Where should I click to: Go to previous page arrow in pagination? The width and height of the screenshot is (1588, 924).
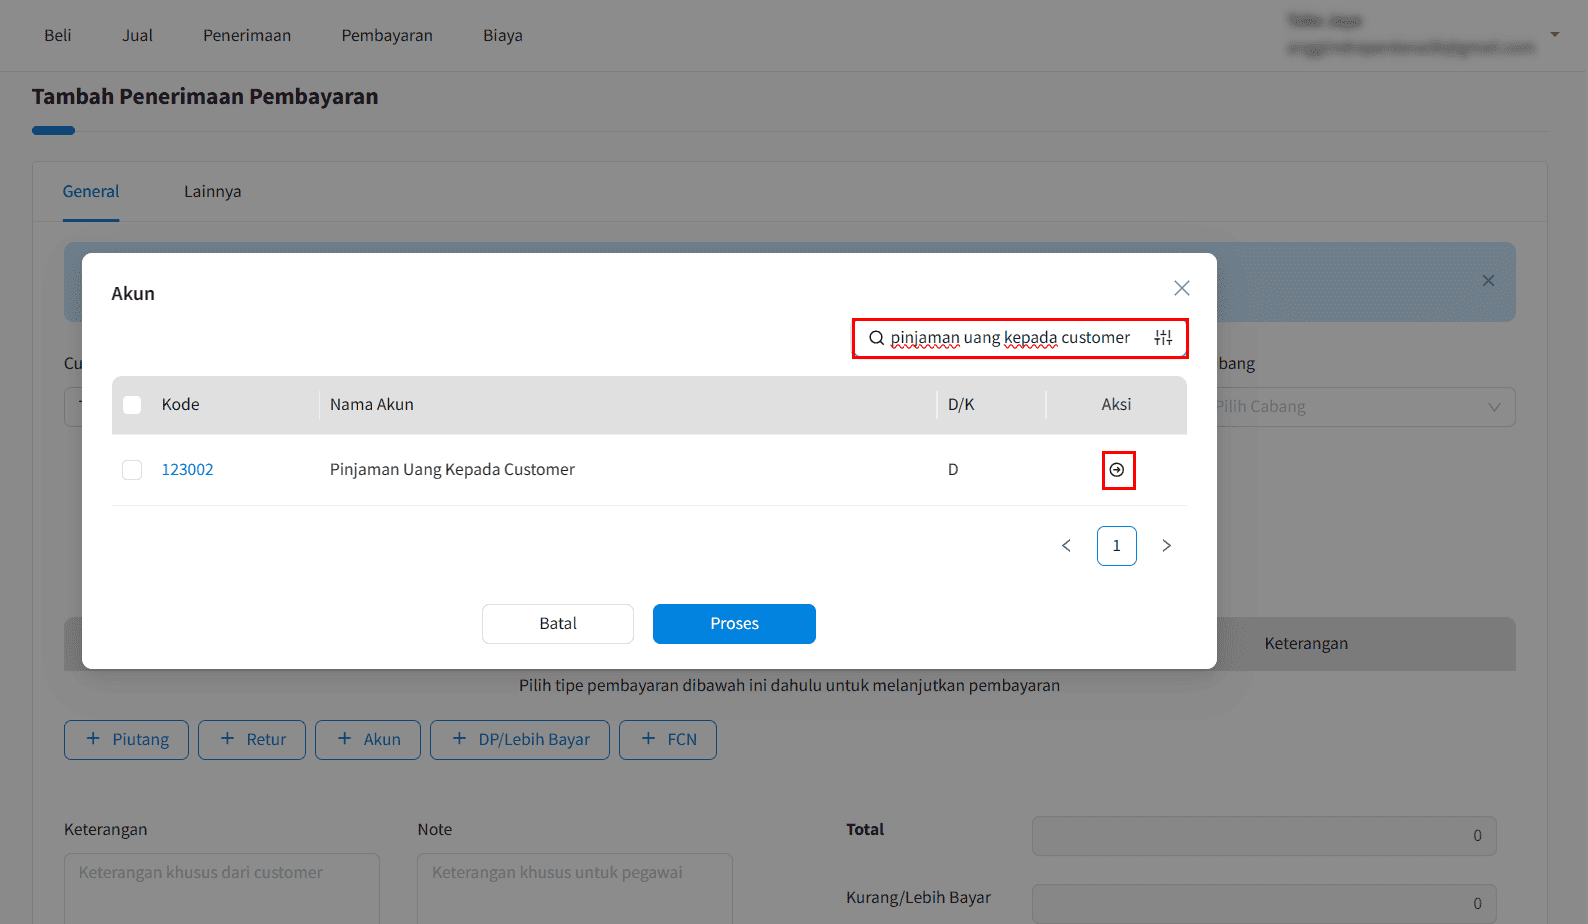pyautogui.click(x=1066, y=546)
